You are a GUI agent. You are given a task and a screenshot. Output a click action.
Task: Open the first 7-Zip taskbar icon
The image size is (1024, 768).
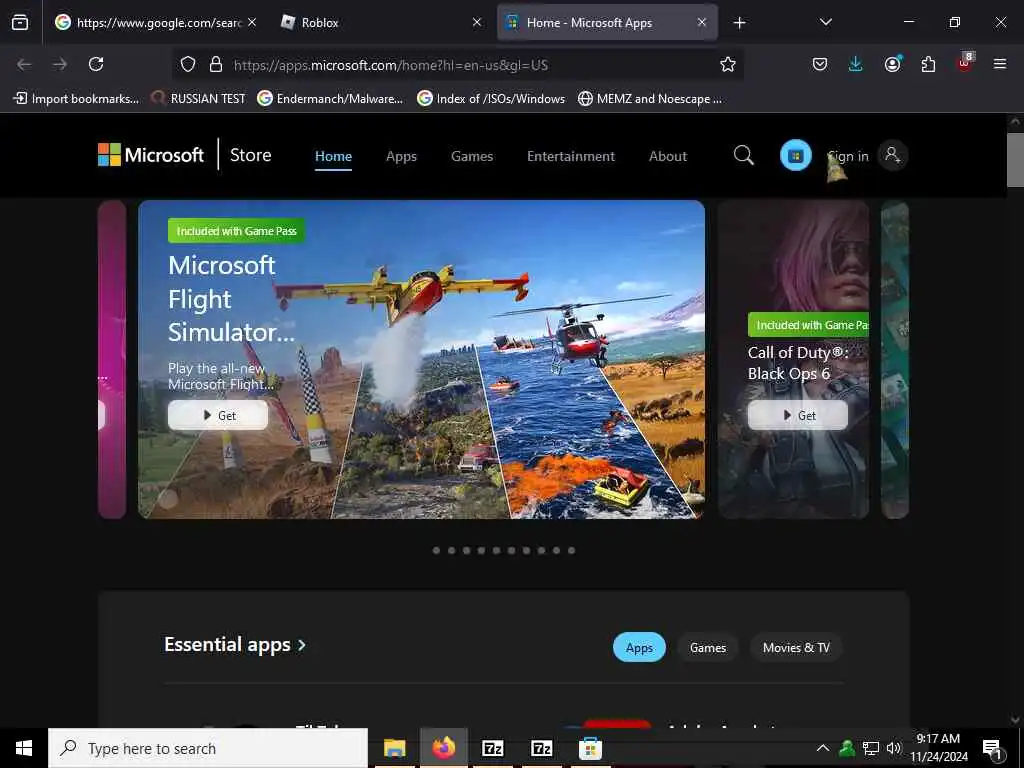[492, 748]
